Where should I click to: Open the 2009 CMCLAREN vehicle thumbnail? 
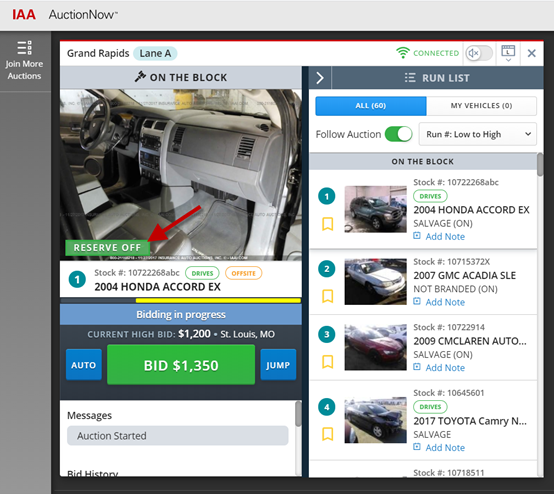[x=376, y=347]
